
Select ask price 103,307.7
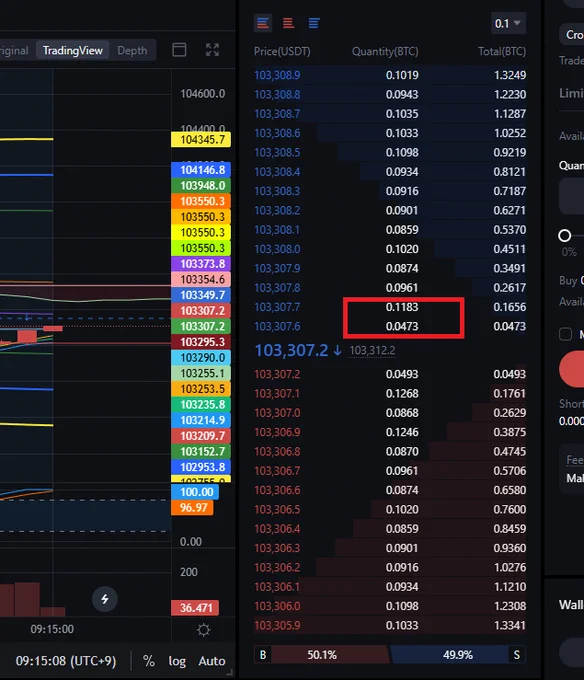pos(277,307)
